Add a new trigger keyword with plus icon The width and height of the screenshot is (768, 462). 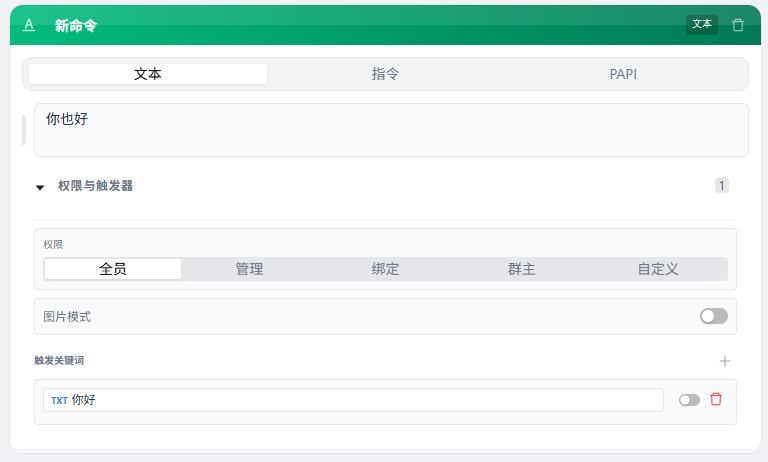click(725, 361)
